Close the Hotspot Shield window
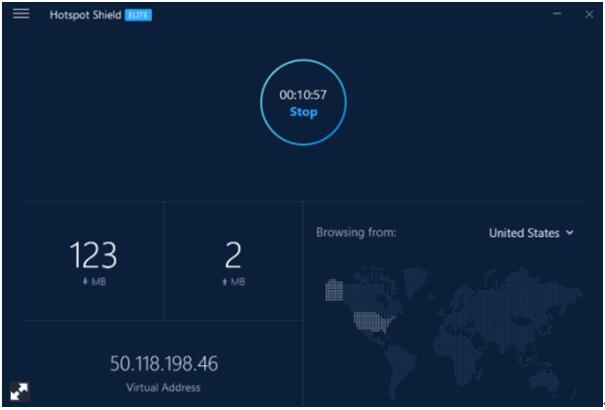Viewport: 605px width, 410px height. tap(589, 14)
